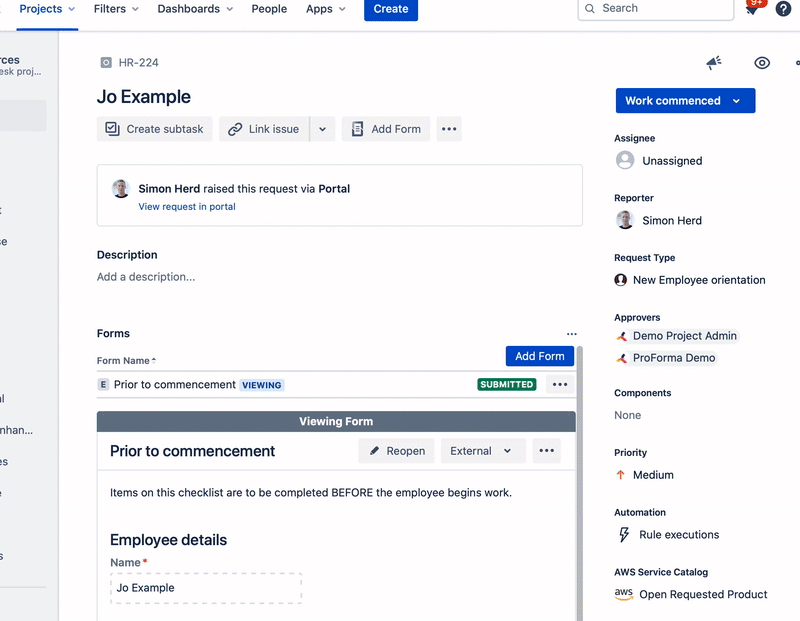Click the Medium priority arrow icon
Image resolution: width=800 pixels, height=621 pixels.
pos(620,475)
